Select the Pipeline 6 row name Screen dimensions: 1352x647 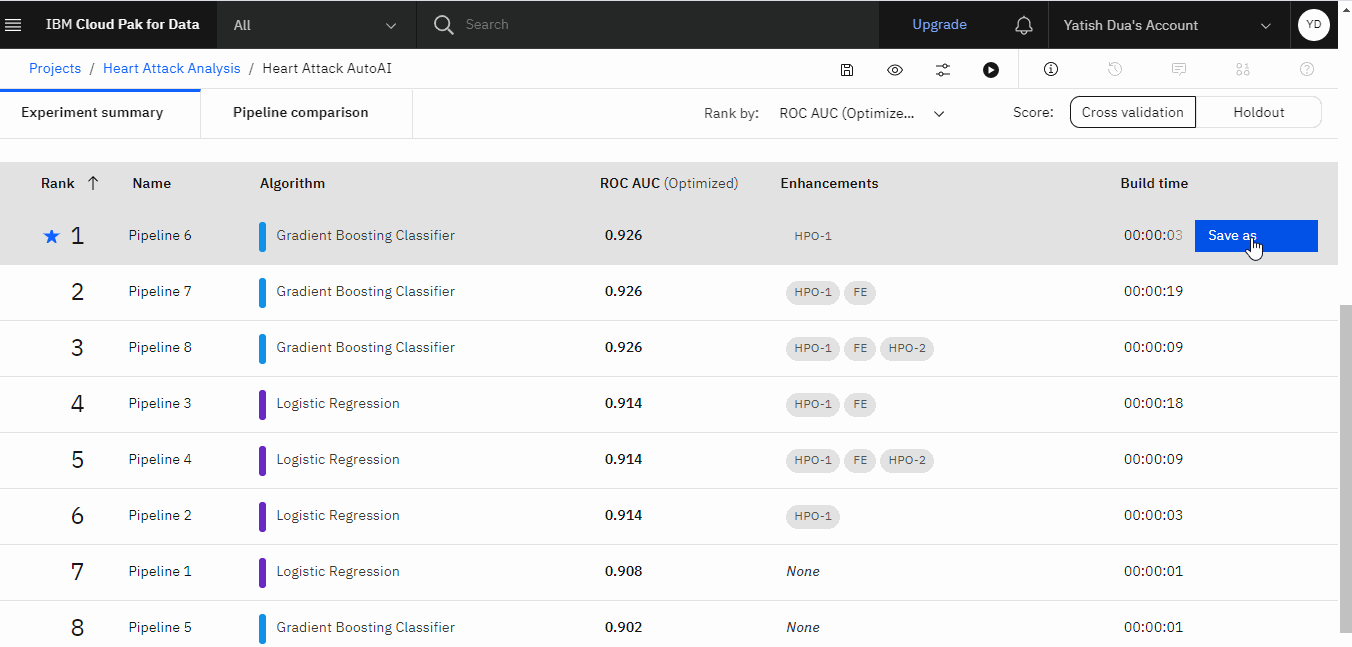(160, 236)
